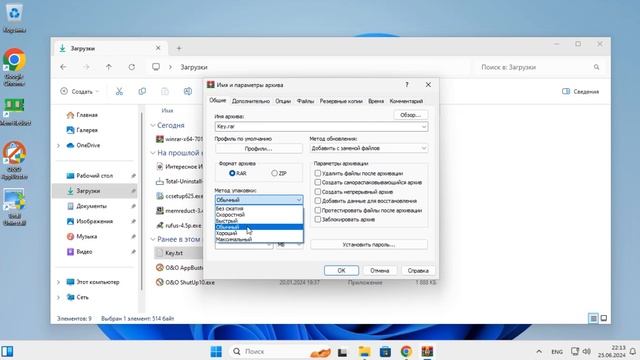The image size is (640, 360).
Task: Open WinRAR icon in the taskbar
Action: 427,351
